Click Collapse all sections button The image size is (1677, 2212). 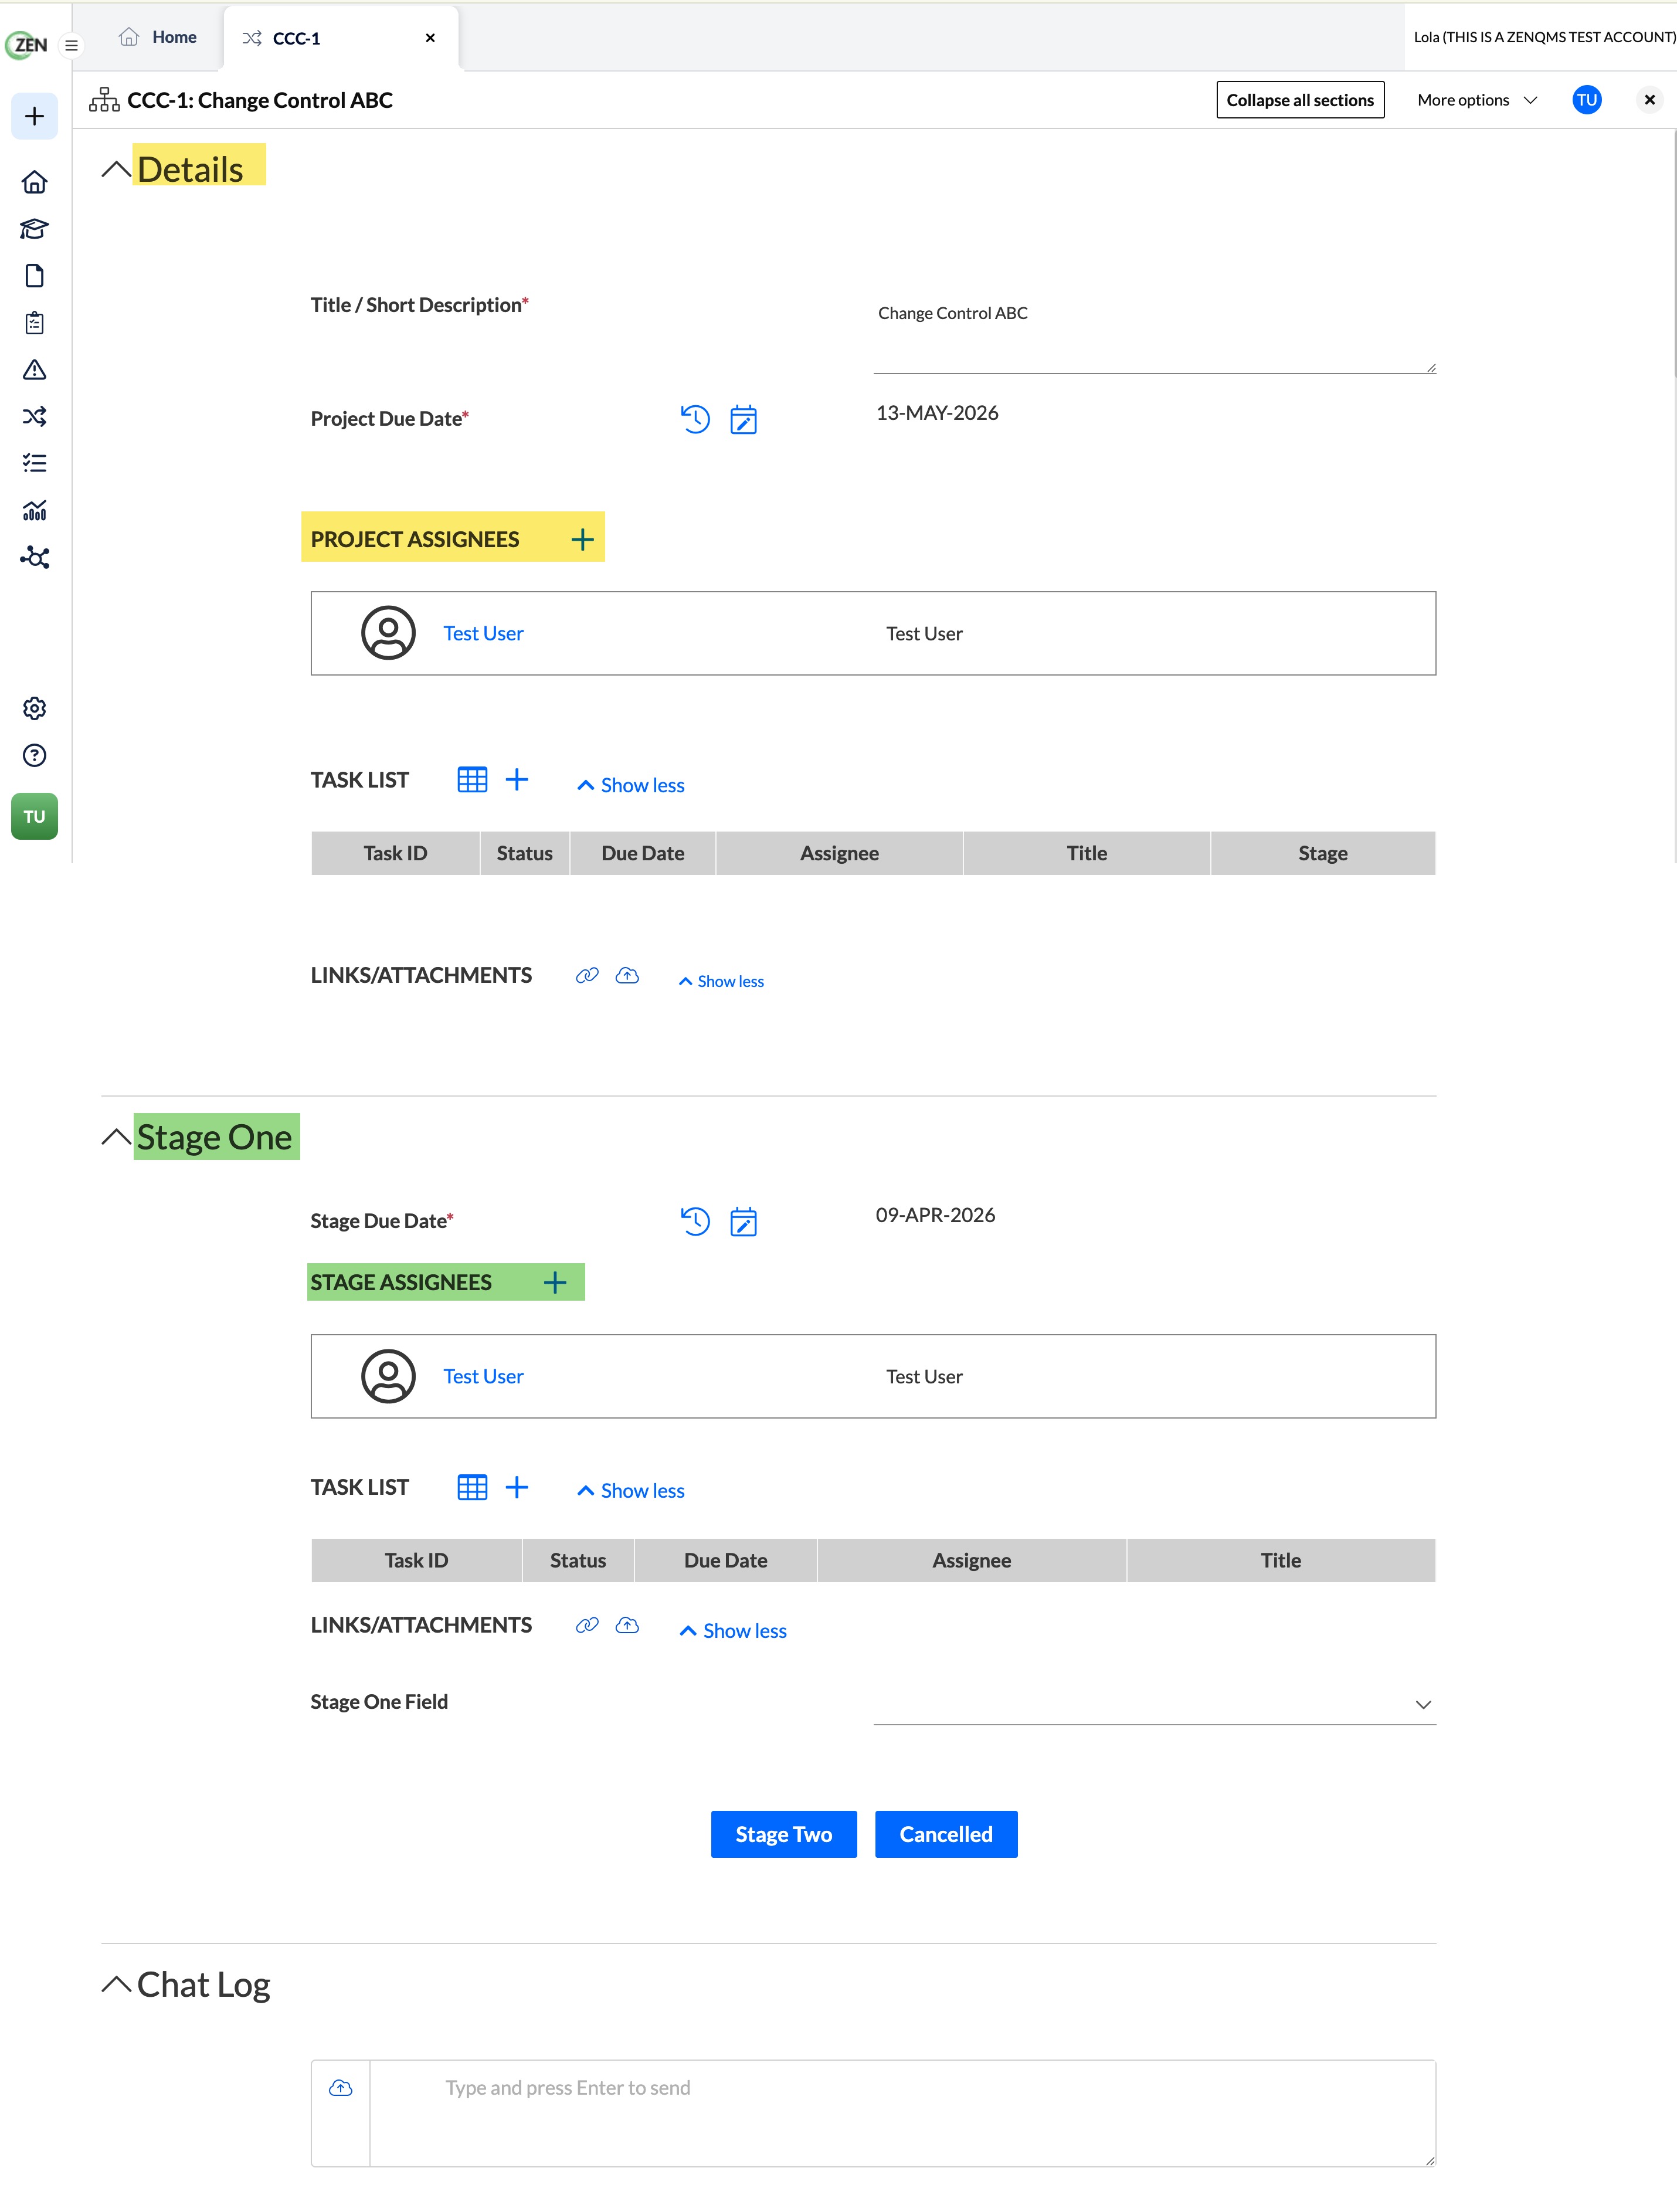click(1300, 100)
